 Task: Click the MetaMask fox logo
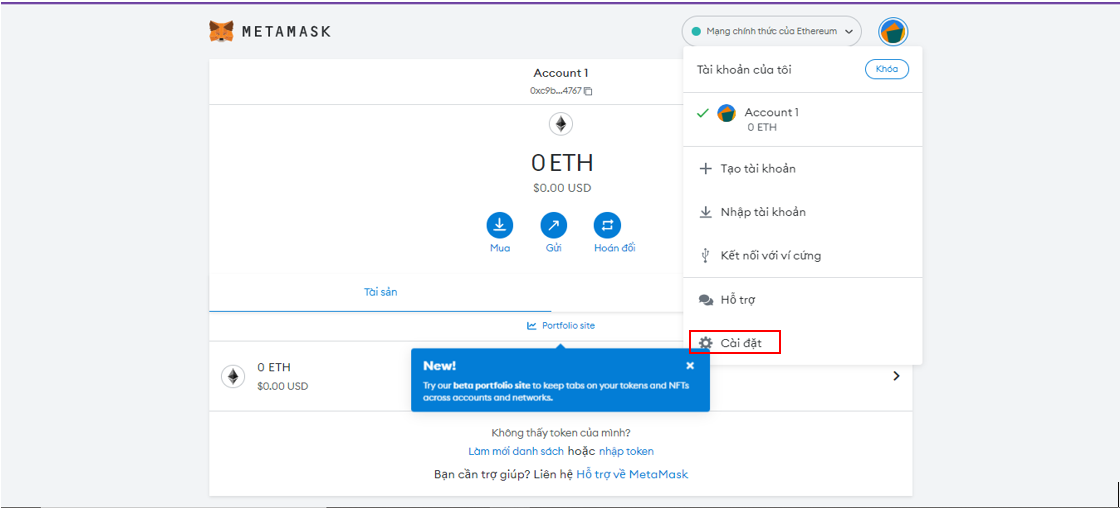click(221, 31)
